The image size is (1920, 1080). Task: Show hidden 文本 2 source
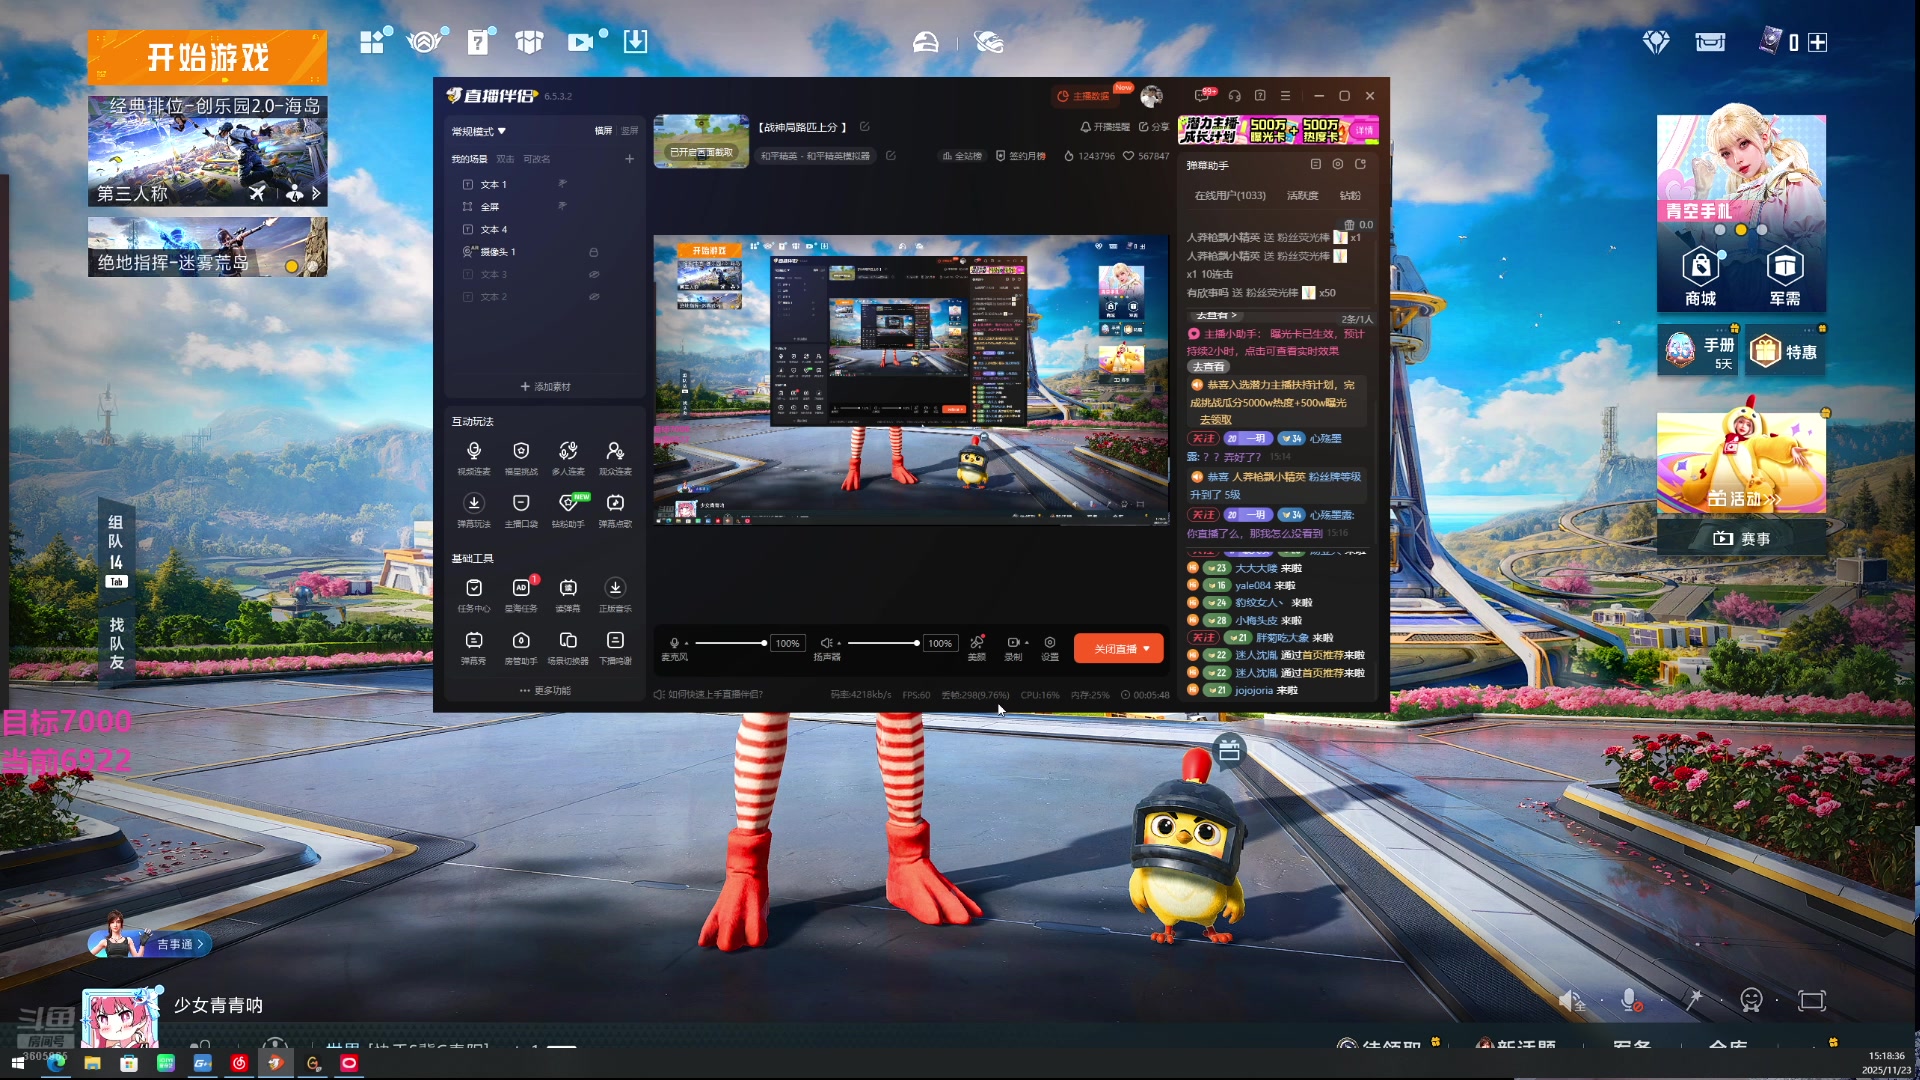[x=594, y=297]
